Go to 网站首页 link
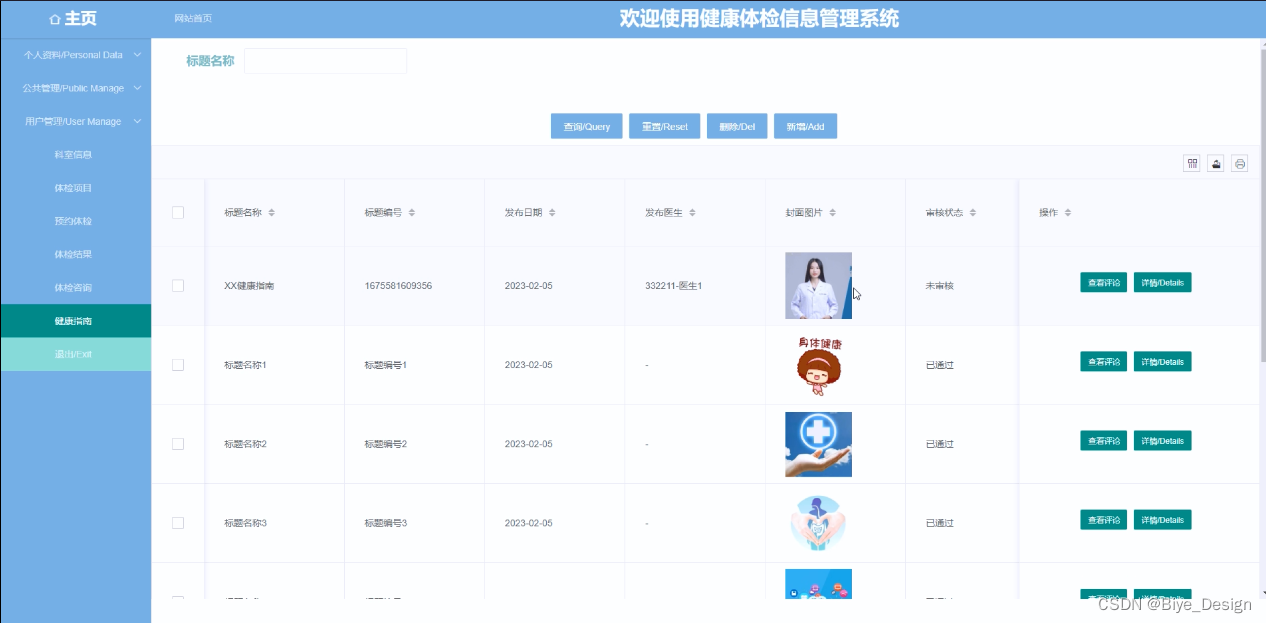The width and height of the screenshot is (1266, 623). tap(193, 19)
